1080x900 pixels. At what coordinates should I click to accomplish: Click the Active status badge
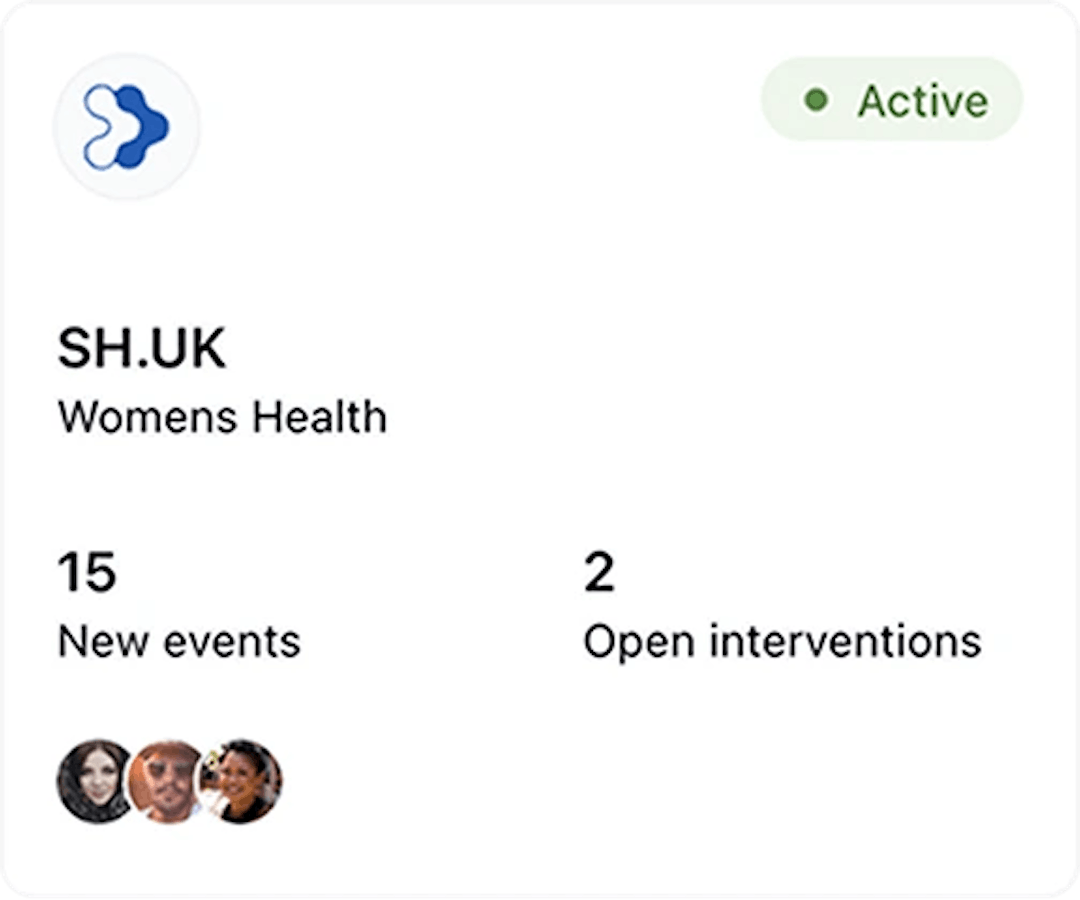click(892, 100)
